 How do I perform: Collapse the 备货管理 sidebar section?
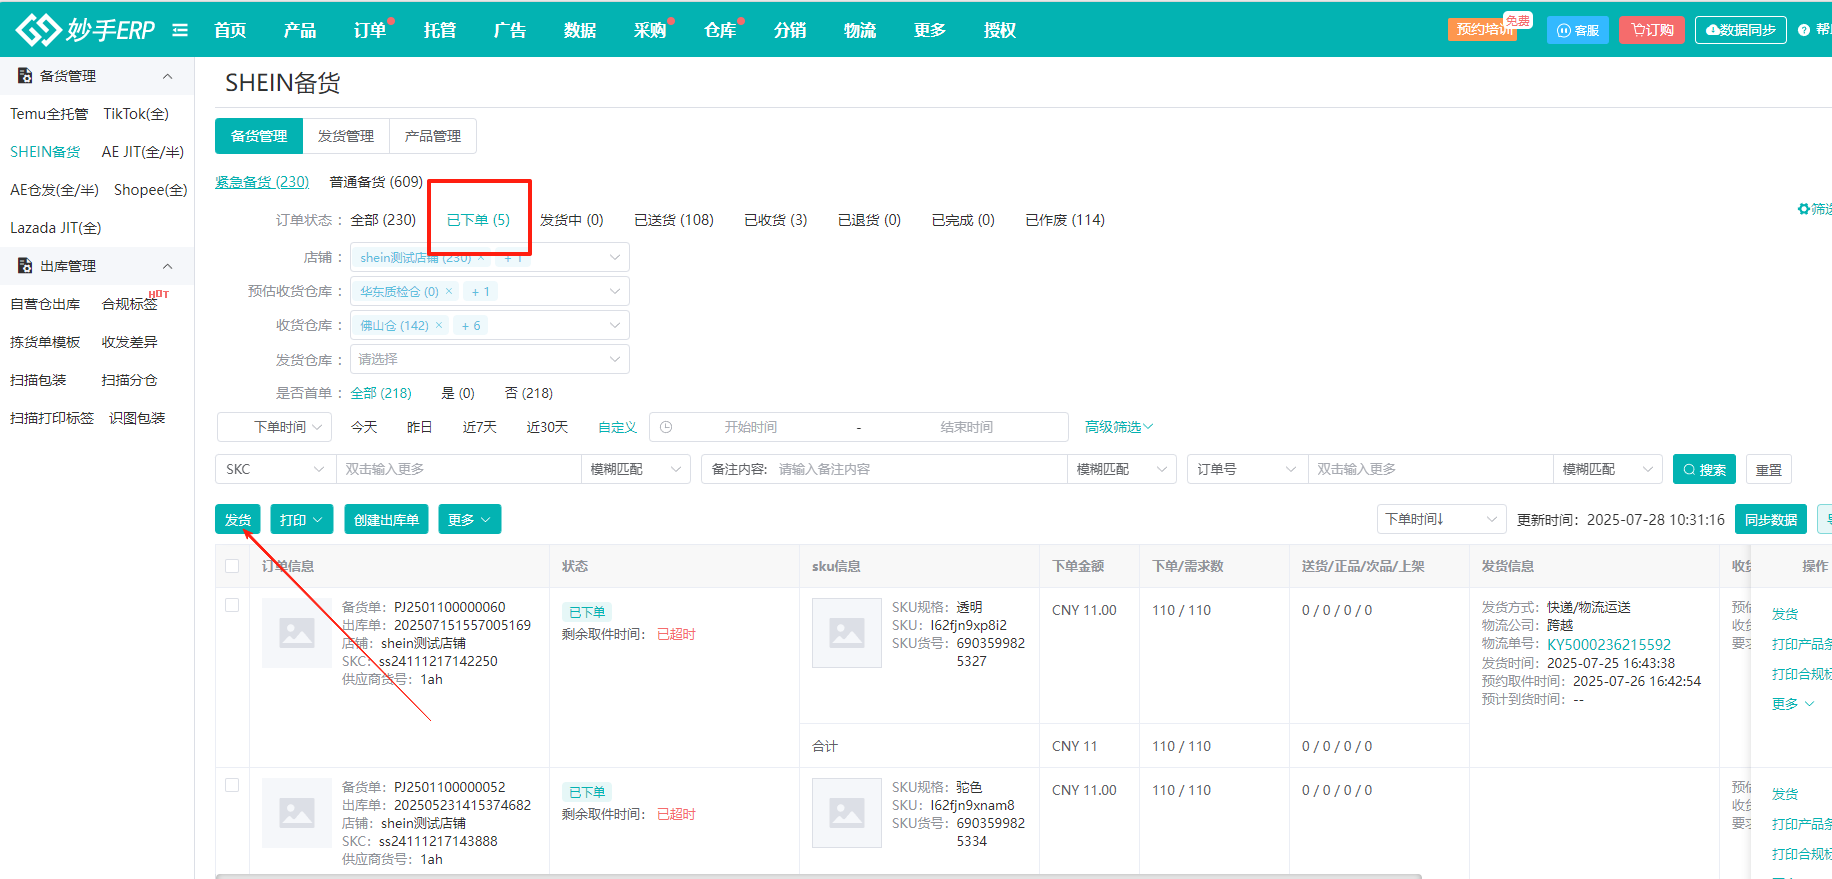click(x=167, y=76)
